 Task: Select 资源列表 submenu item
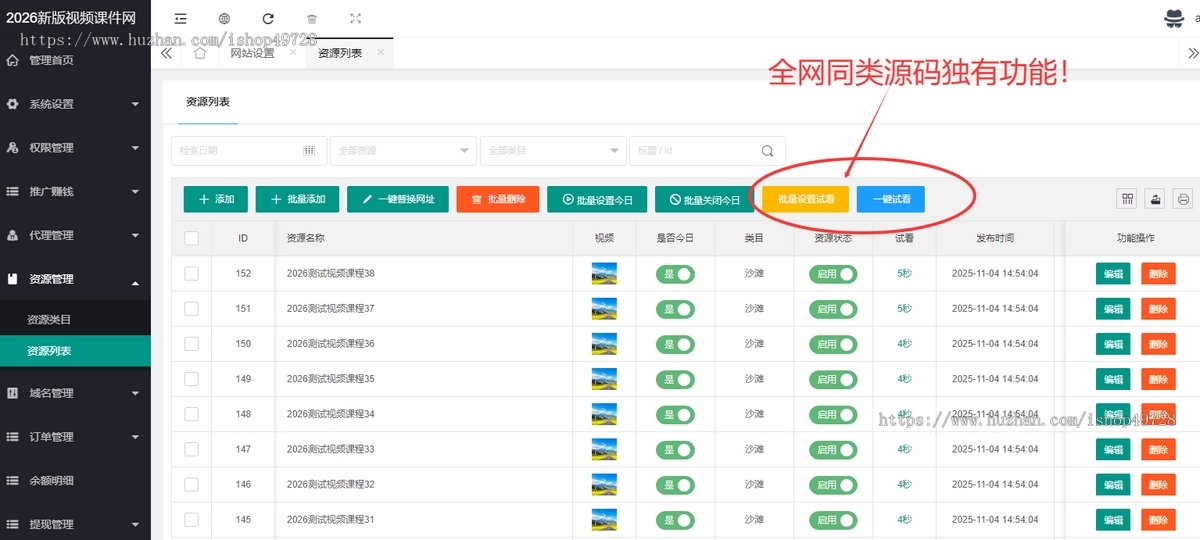point(75,351)
